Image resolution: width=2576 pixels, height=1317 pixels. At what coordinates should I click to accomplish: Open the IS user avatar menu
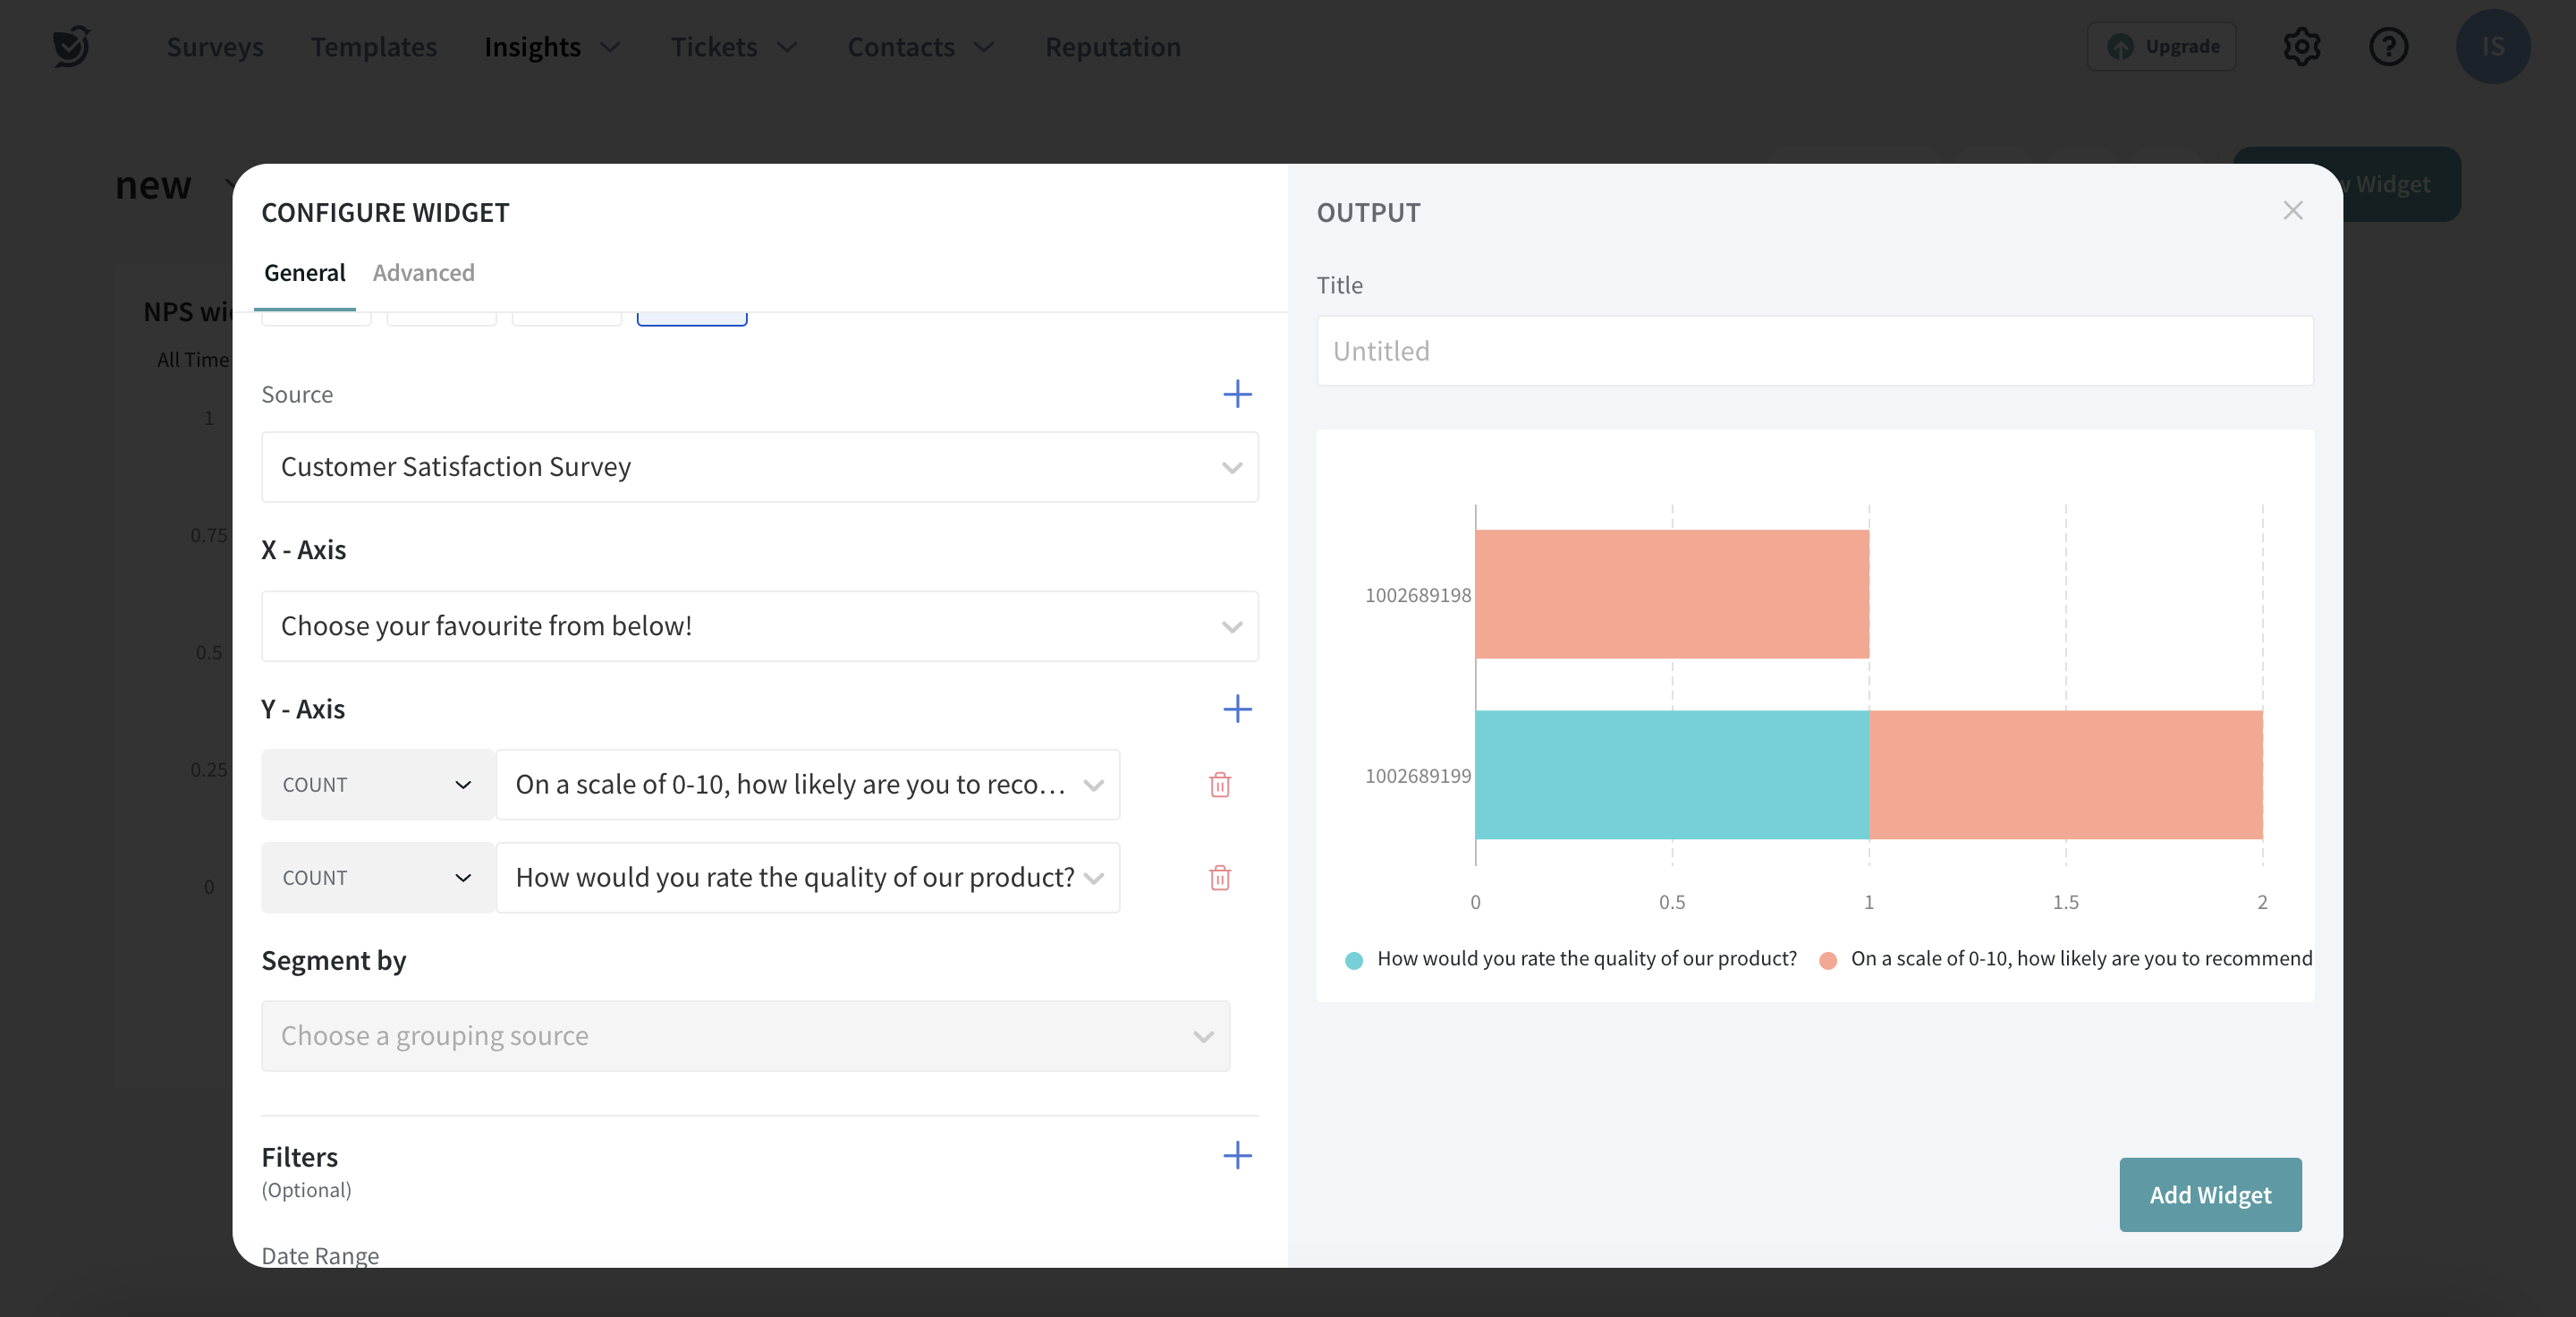click(x=2492, y=47)
